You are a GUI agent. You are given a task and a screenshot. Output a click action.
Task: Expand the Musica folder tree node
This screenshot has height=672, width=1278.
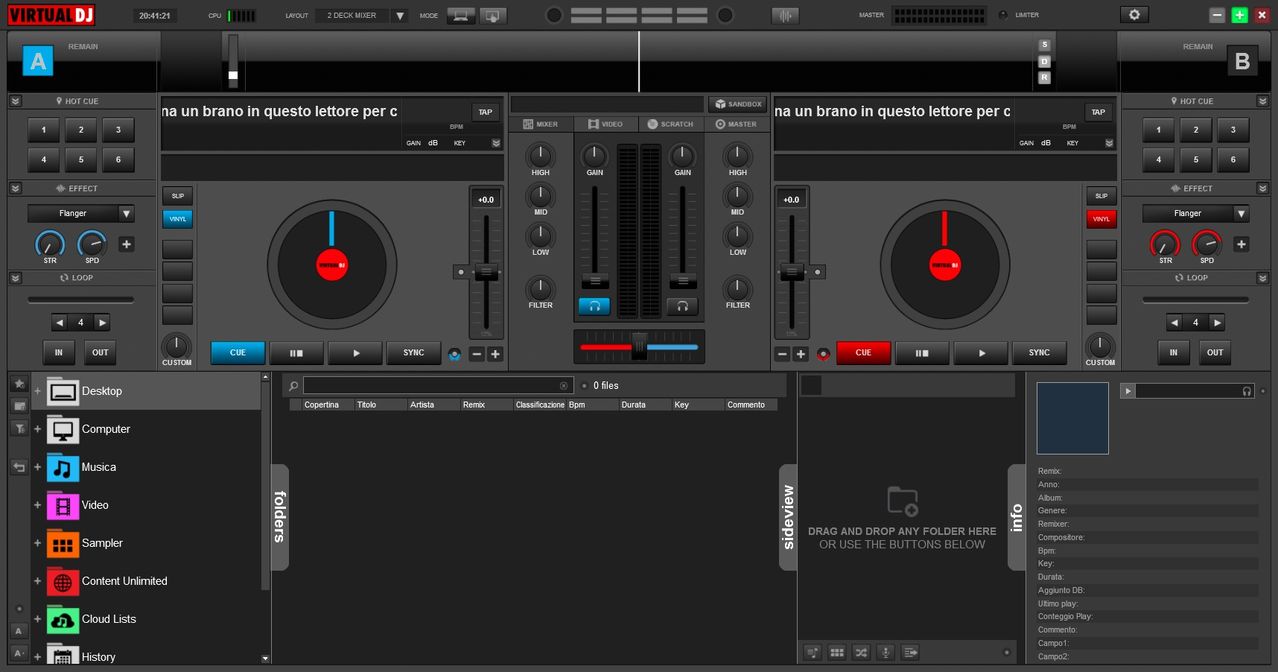[x=38, y=467]
